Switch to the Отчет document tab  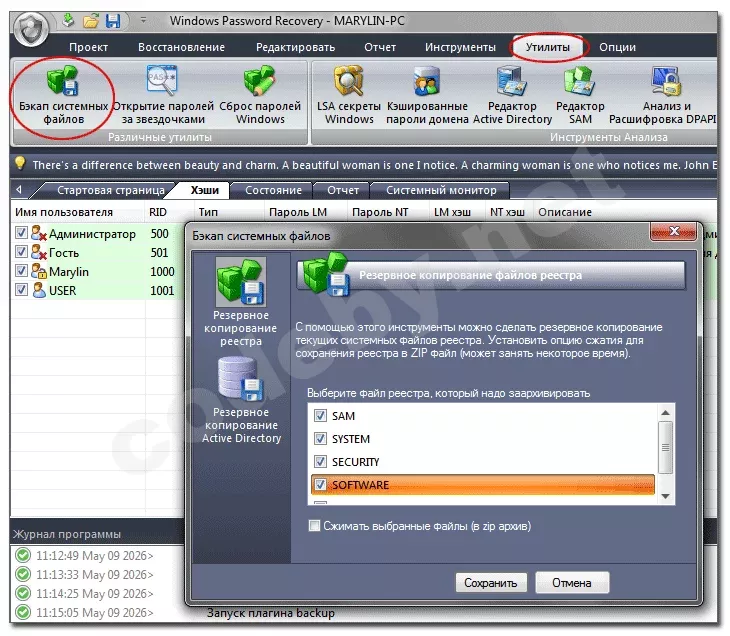pyautogui.click(x=343, y=190)
